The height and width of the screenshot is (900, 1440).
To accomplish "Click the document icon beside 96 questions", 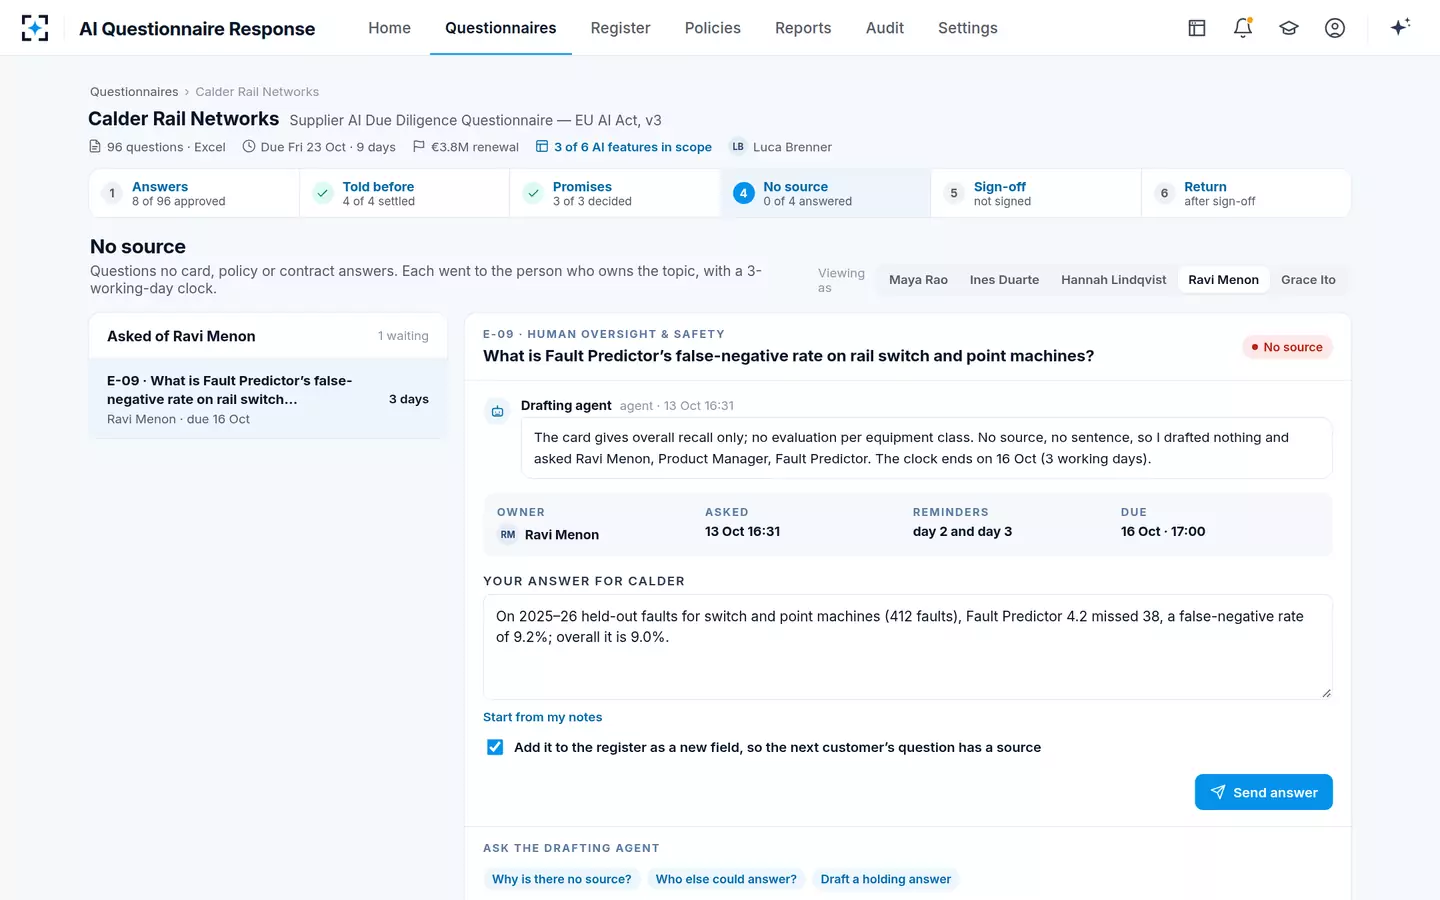I will click(x=95, y=147).
